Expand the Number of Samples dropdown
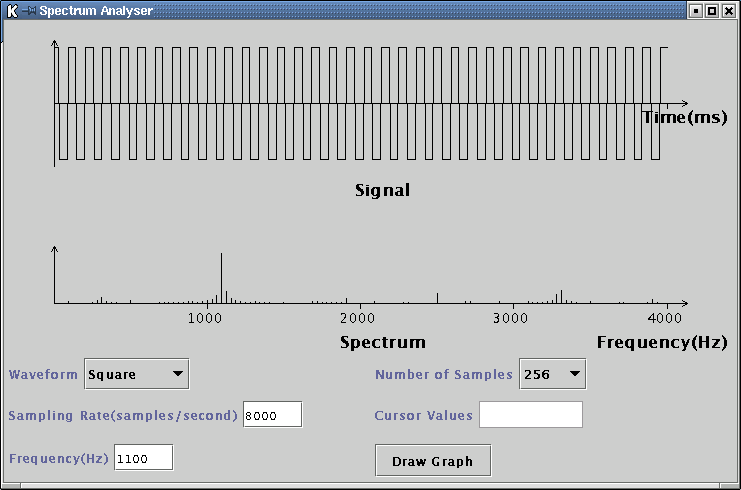Viewport: 741px width, 490px height. tap(552, 374)
